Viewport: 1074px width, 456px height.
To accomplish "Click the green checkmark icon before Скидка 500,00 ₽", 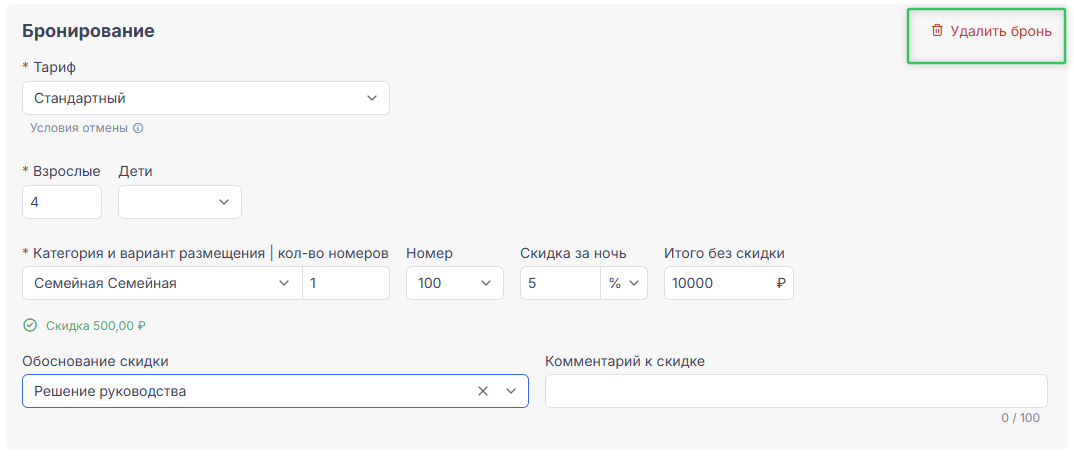I will click(x=30, y=325).
